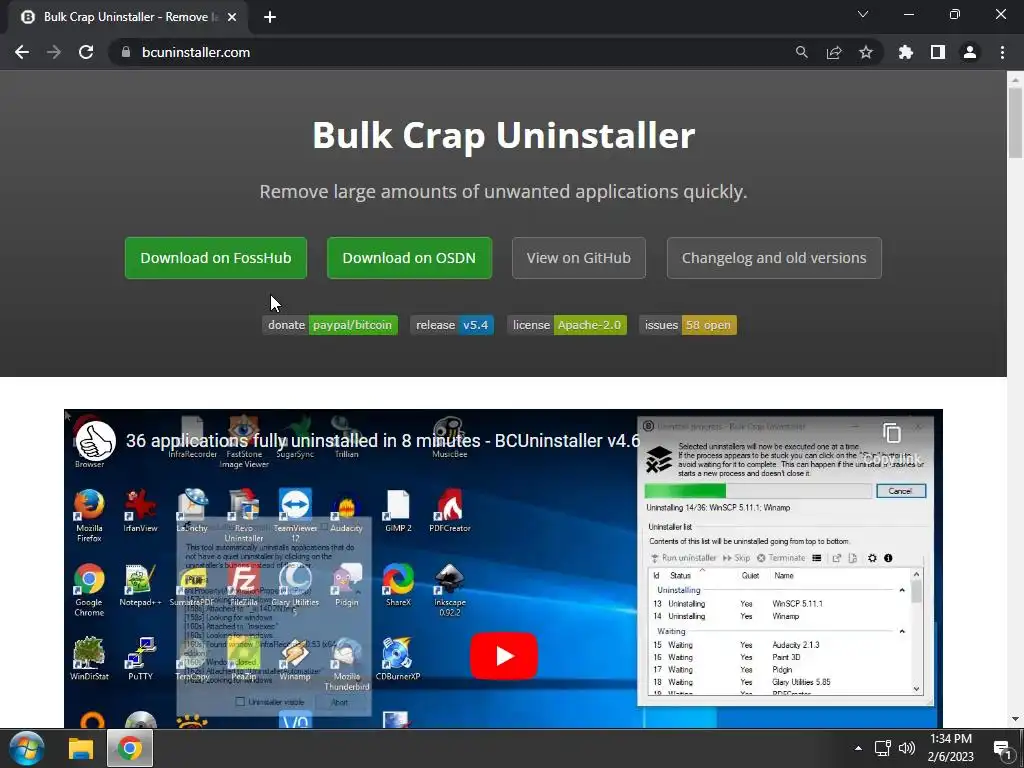The width and height of the screenshot is (1024, 768).
Task: Show hidden system tray icons
Action: click(x=858, y=748)
